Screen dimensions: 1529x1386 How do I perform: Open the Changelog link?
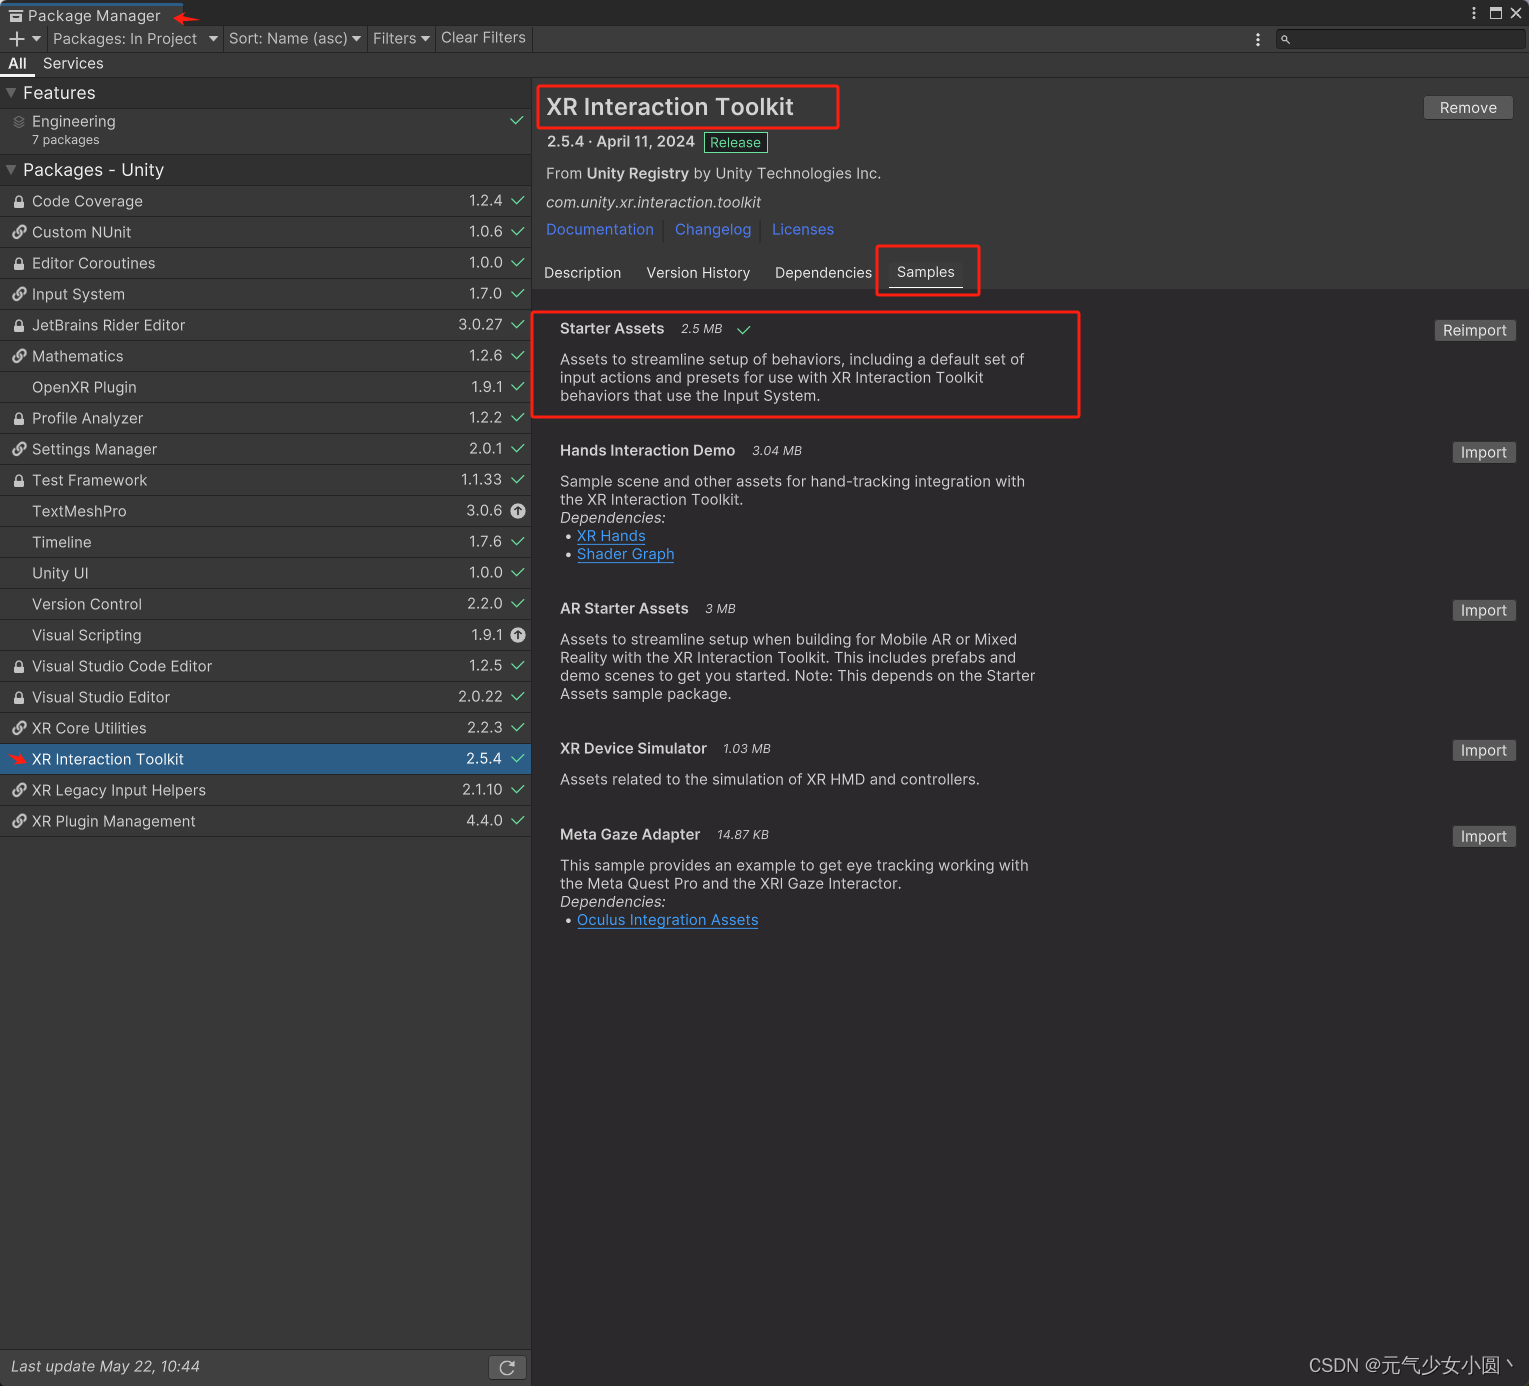(713, 230)
